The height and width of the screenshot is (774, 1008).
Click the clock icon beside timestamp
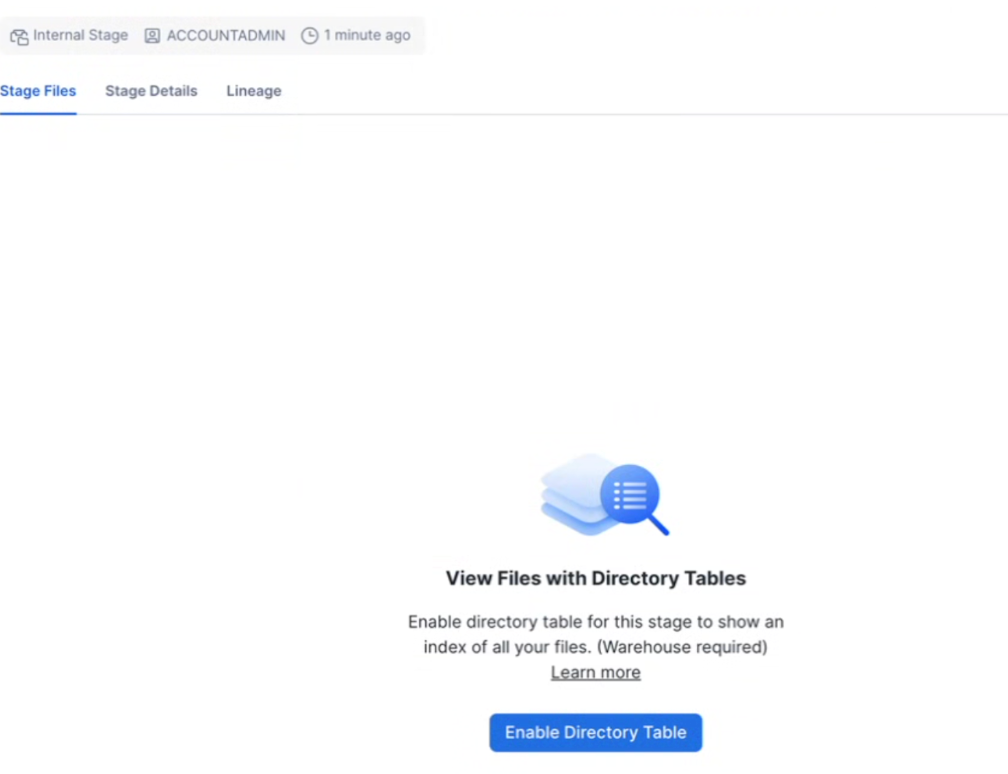tap(310, 36)
